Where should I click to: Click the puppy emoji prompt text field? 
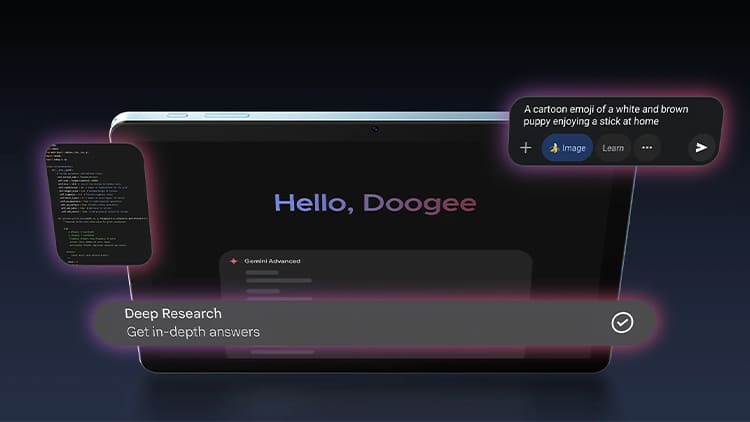coord(606,115)
